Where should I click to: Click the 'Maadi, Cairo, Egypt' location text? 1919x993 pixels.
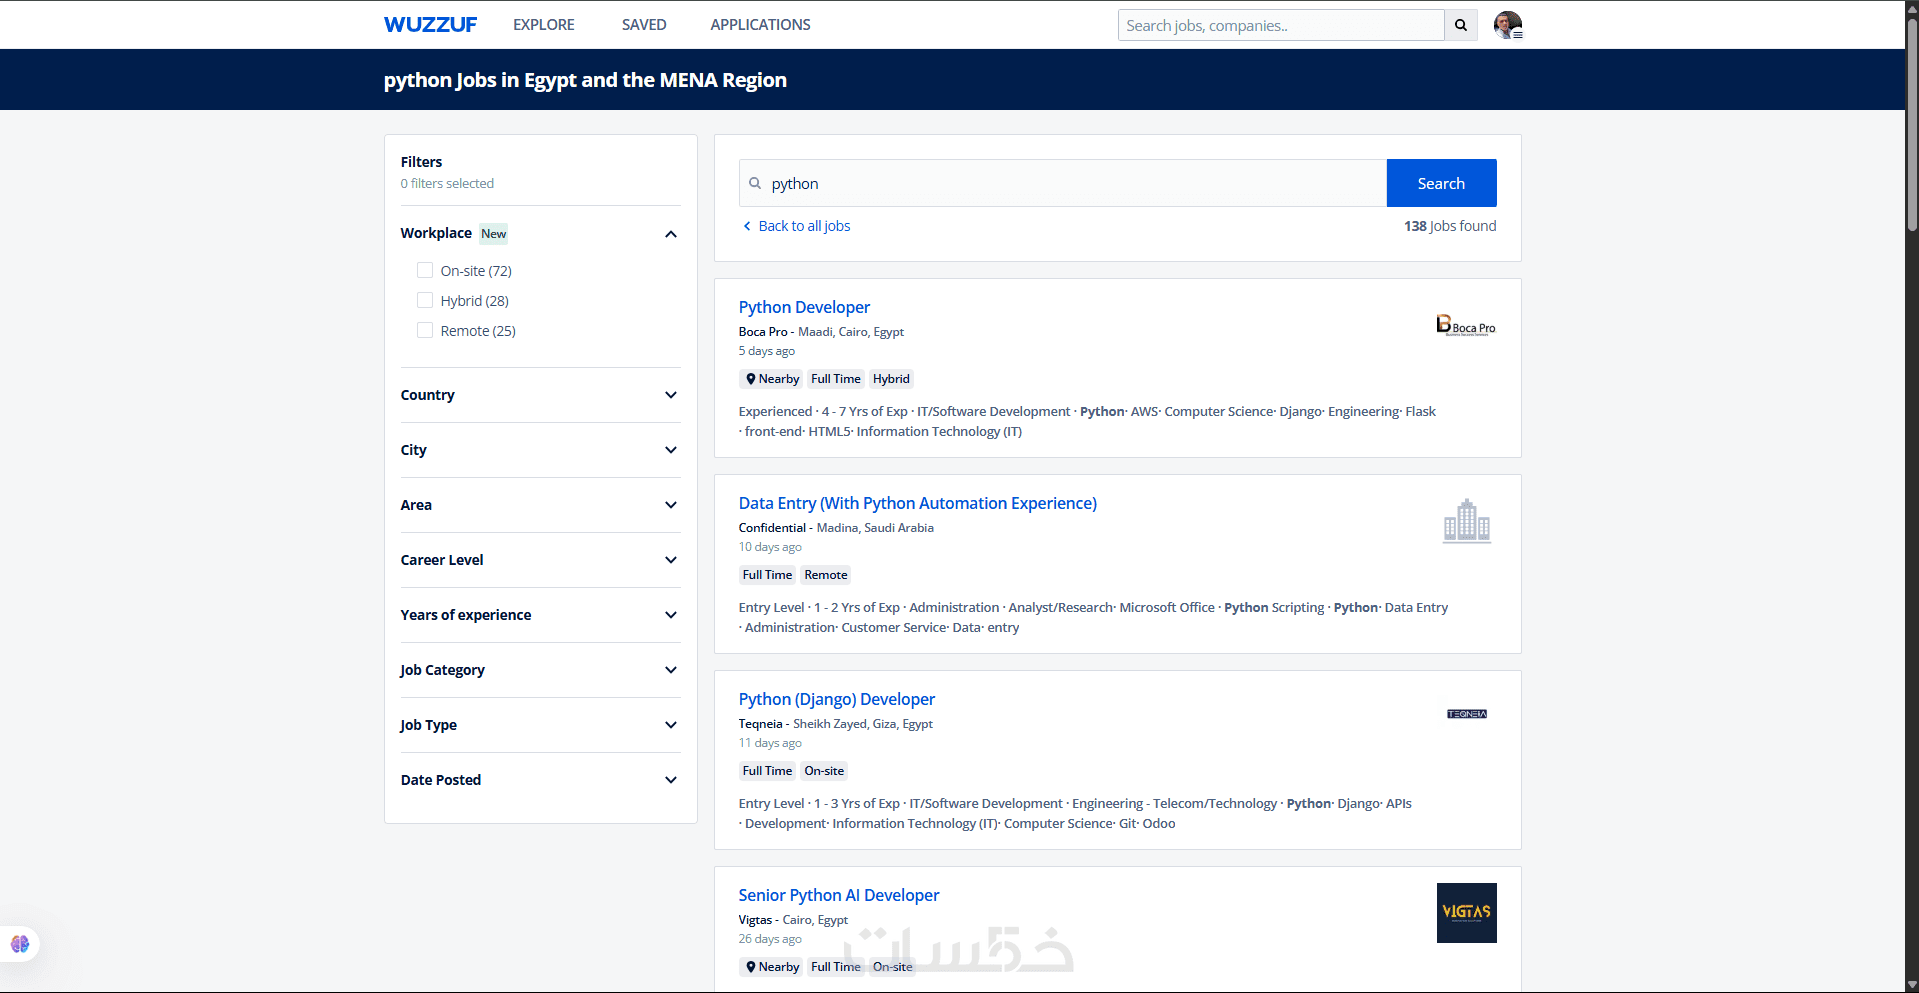tap(851, 332)
